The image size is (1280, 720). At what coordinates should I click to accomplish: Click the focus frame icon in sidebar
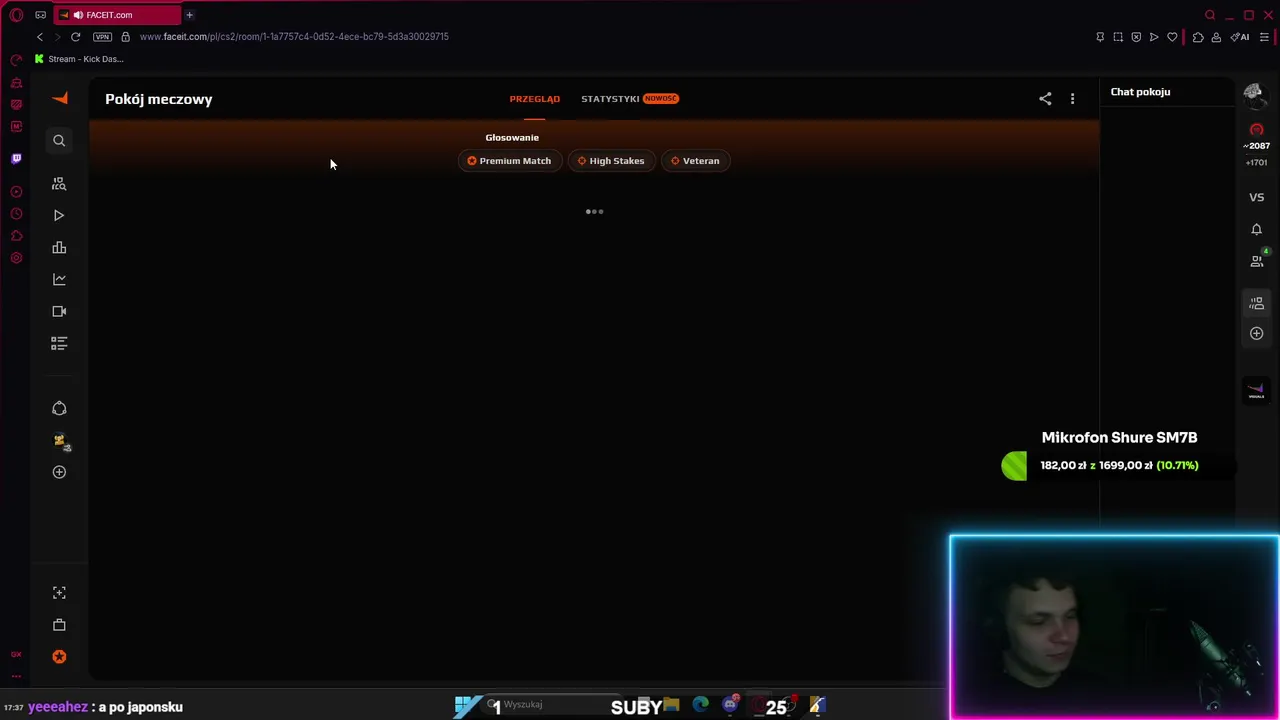[x=59, y=593]
